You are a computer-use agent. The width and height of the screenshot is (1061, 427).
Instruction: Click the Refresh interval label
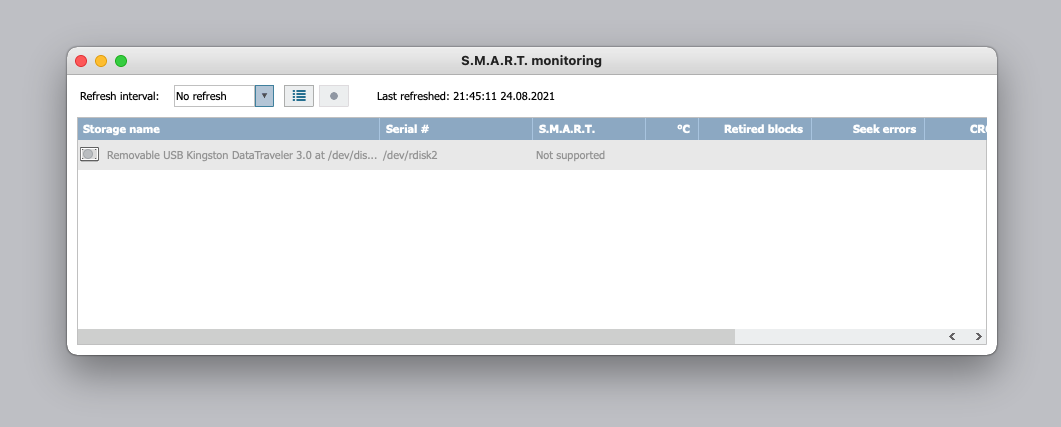[x=120, y=96]
